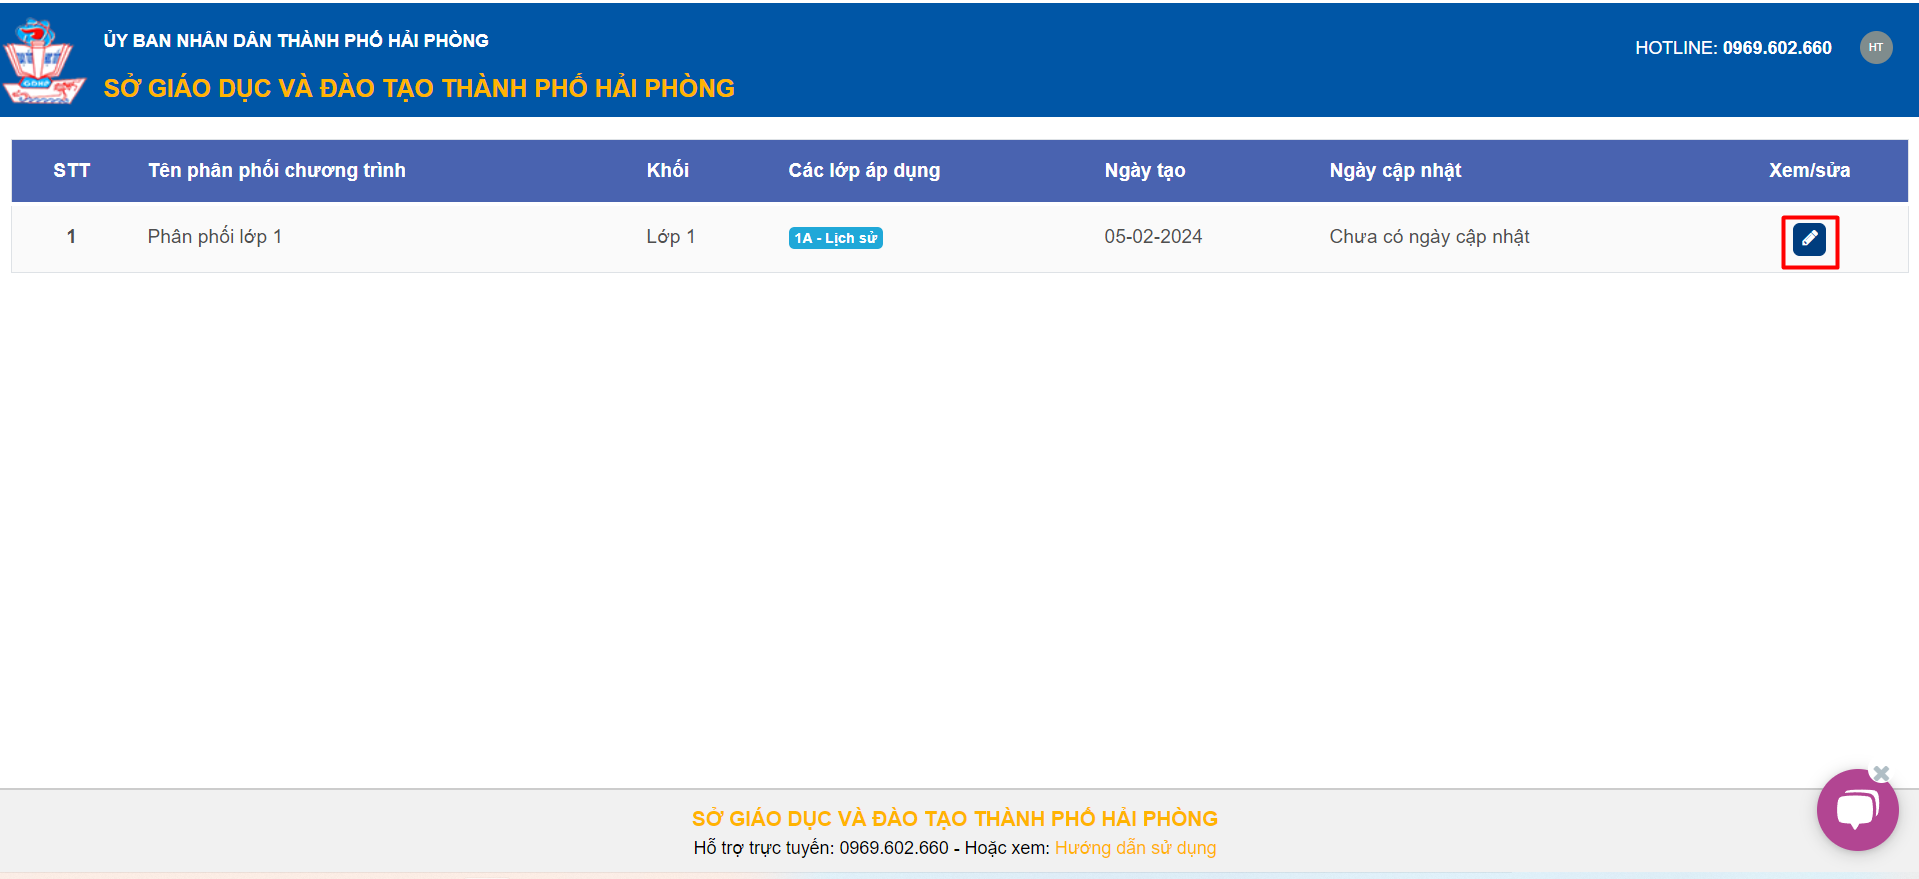
Task: Click the Hải Phòng education department logo
Action: point(42,61)
